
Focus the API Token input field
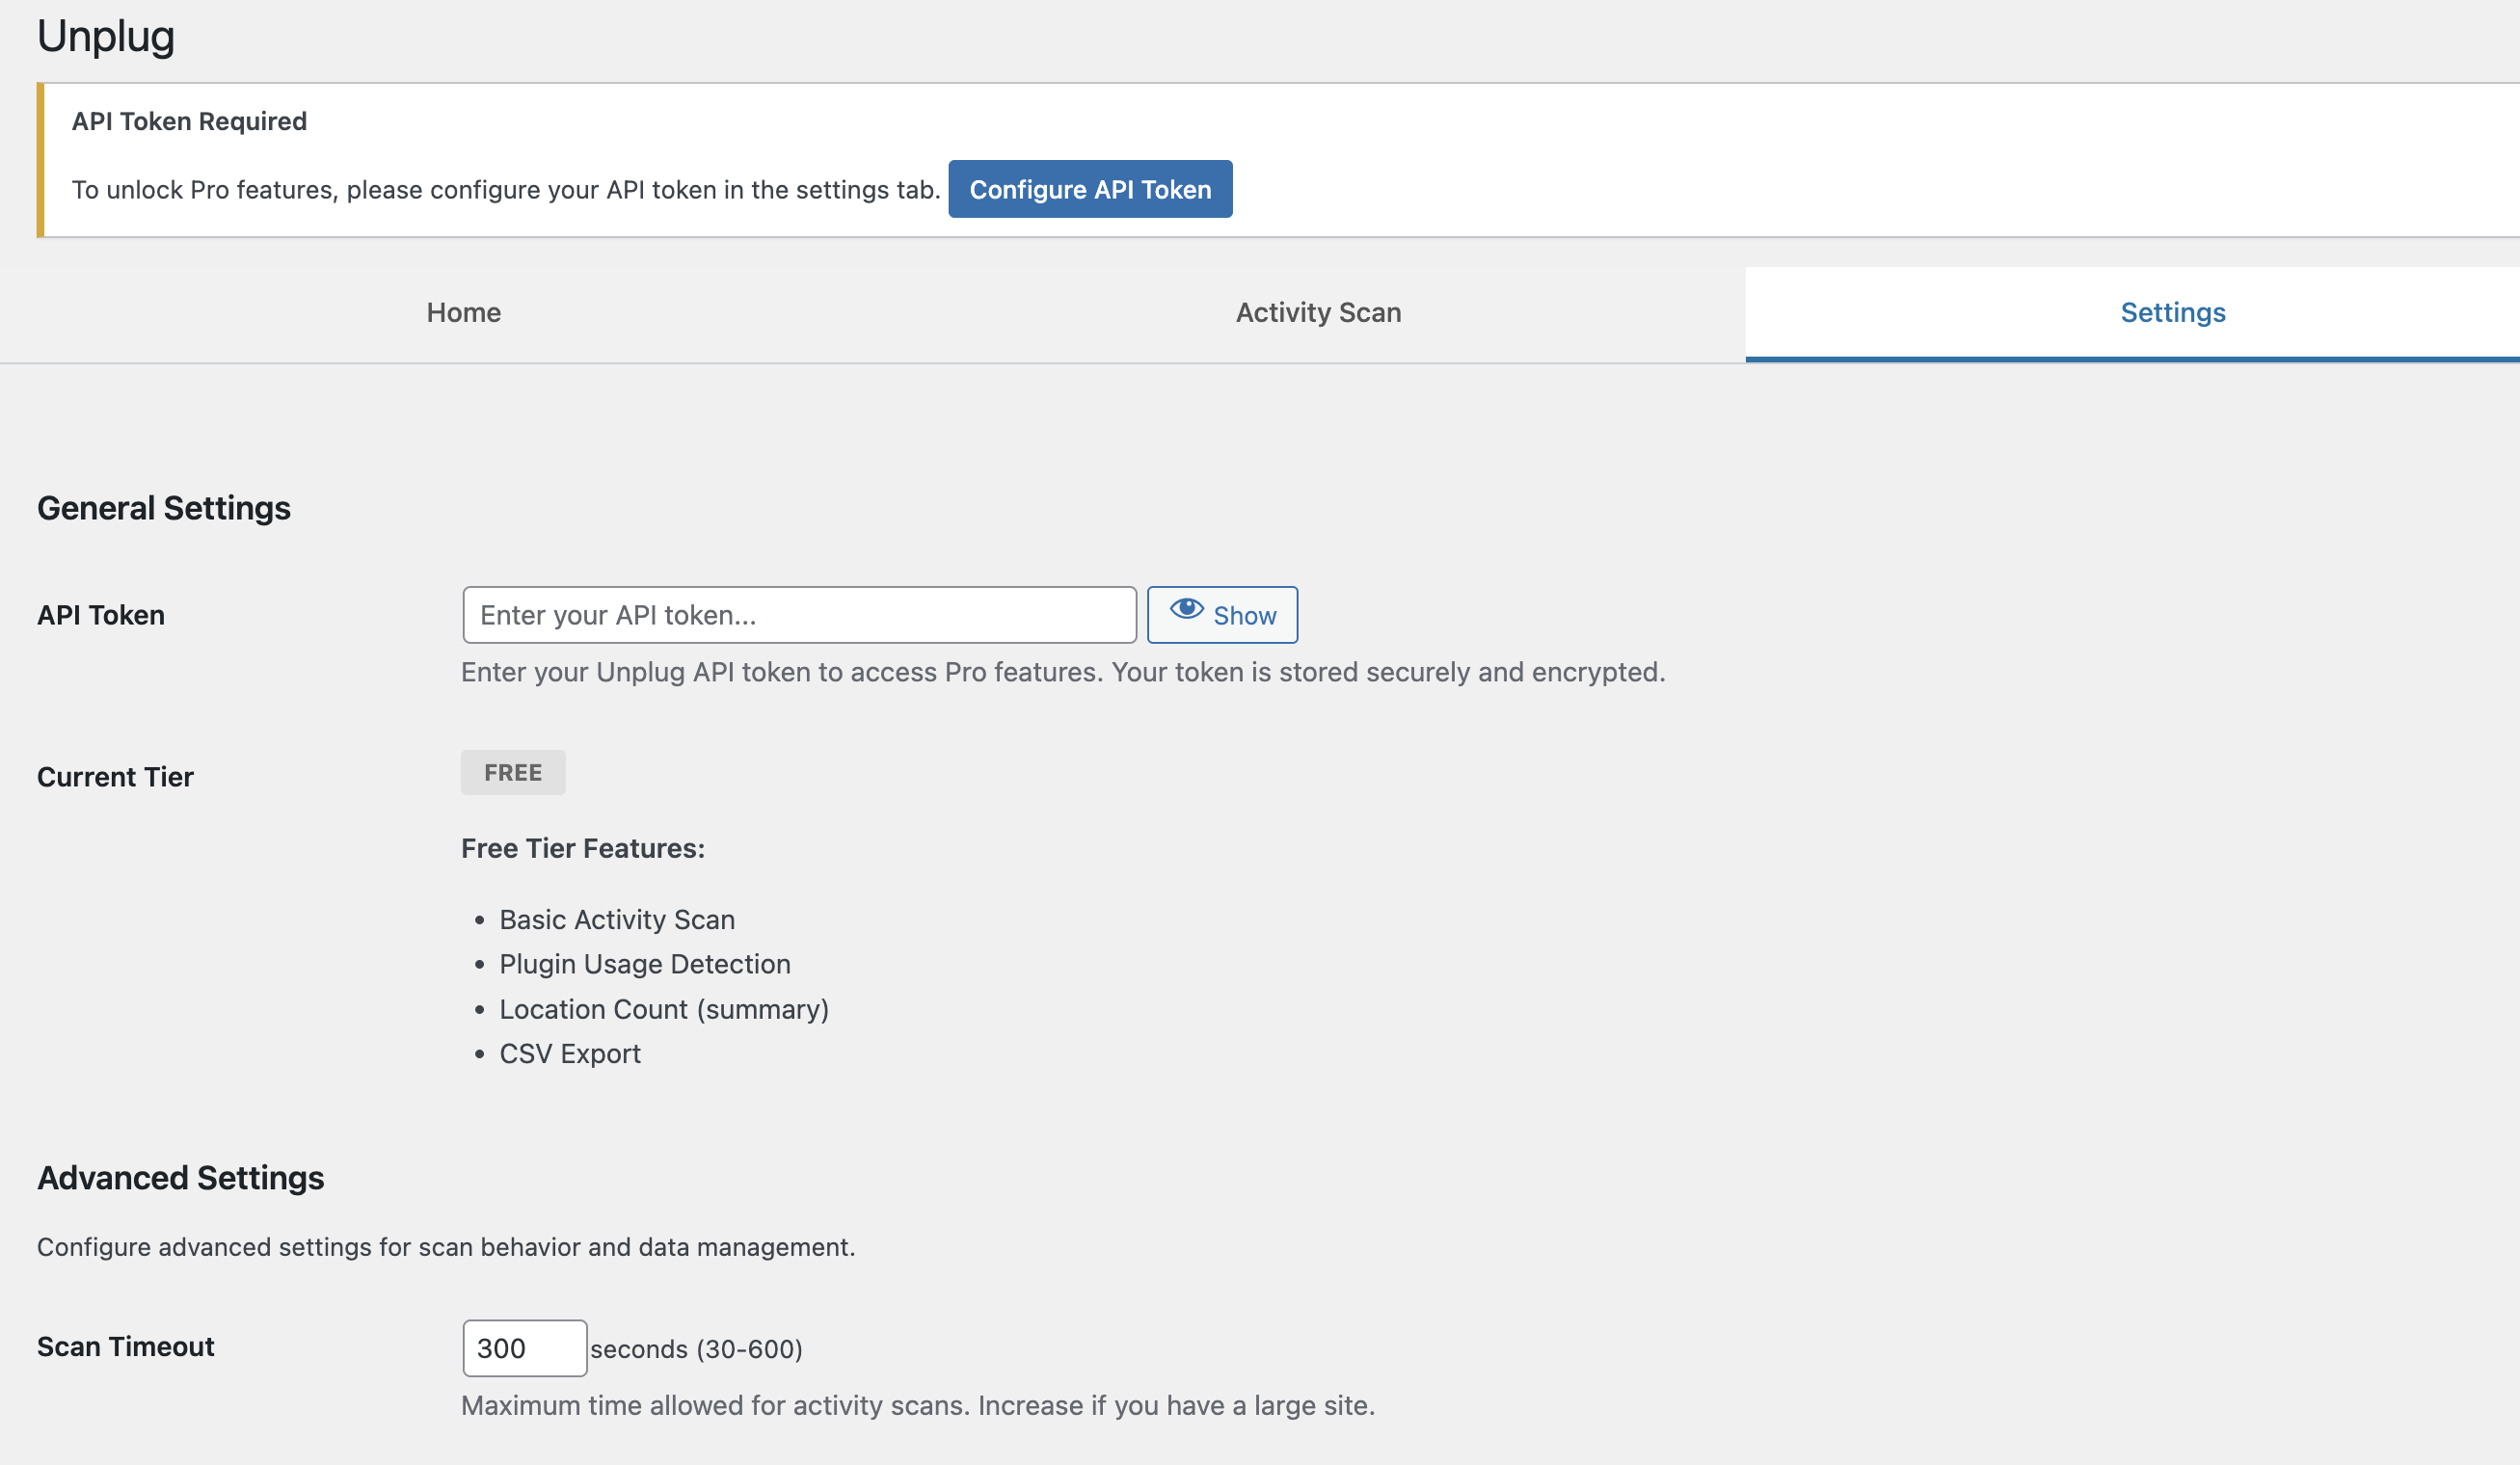pos(799,615)
